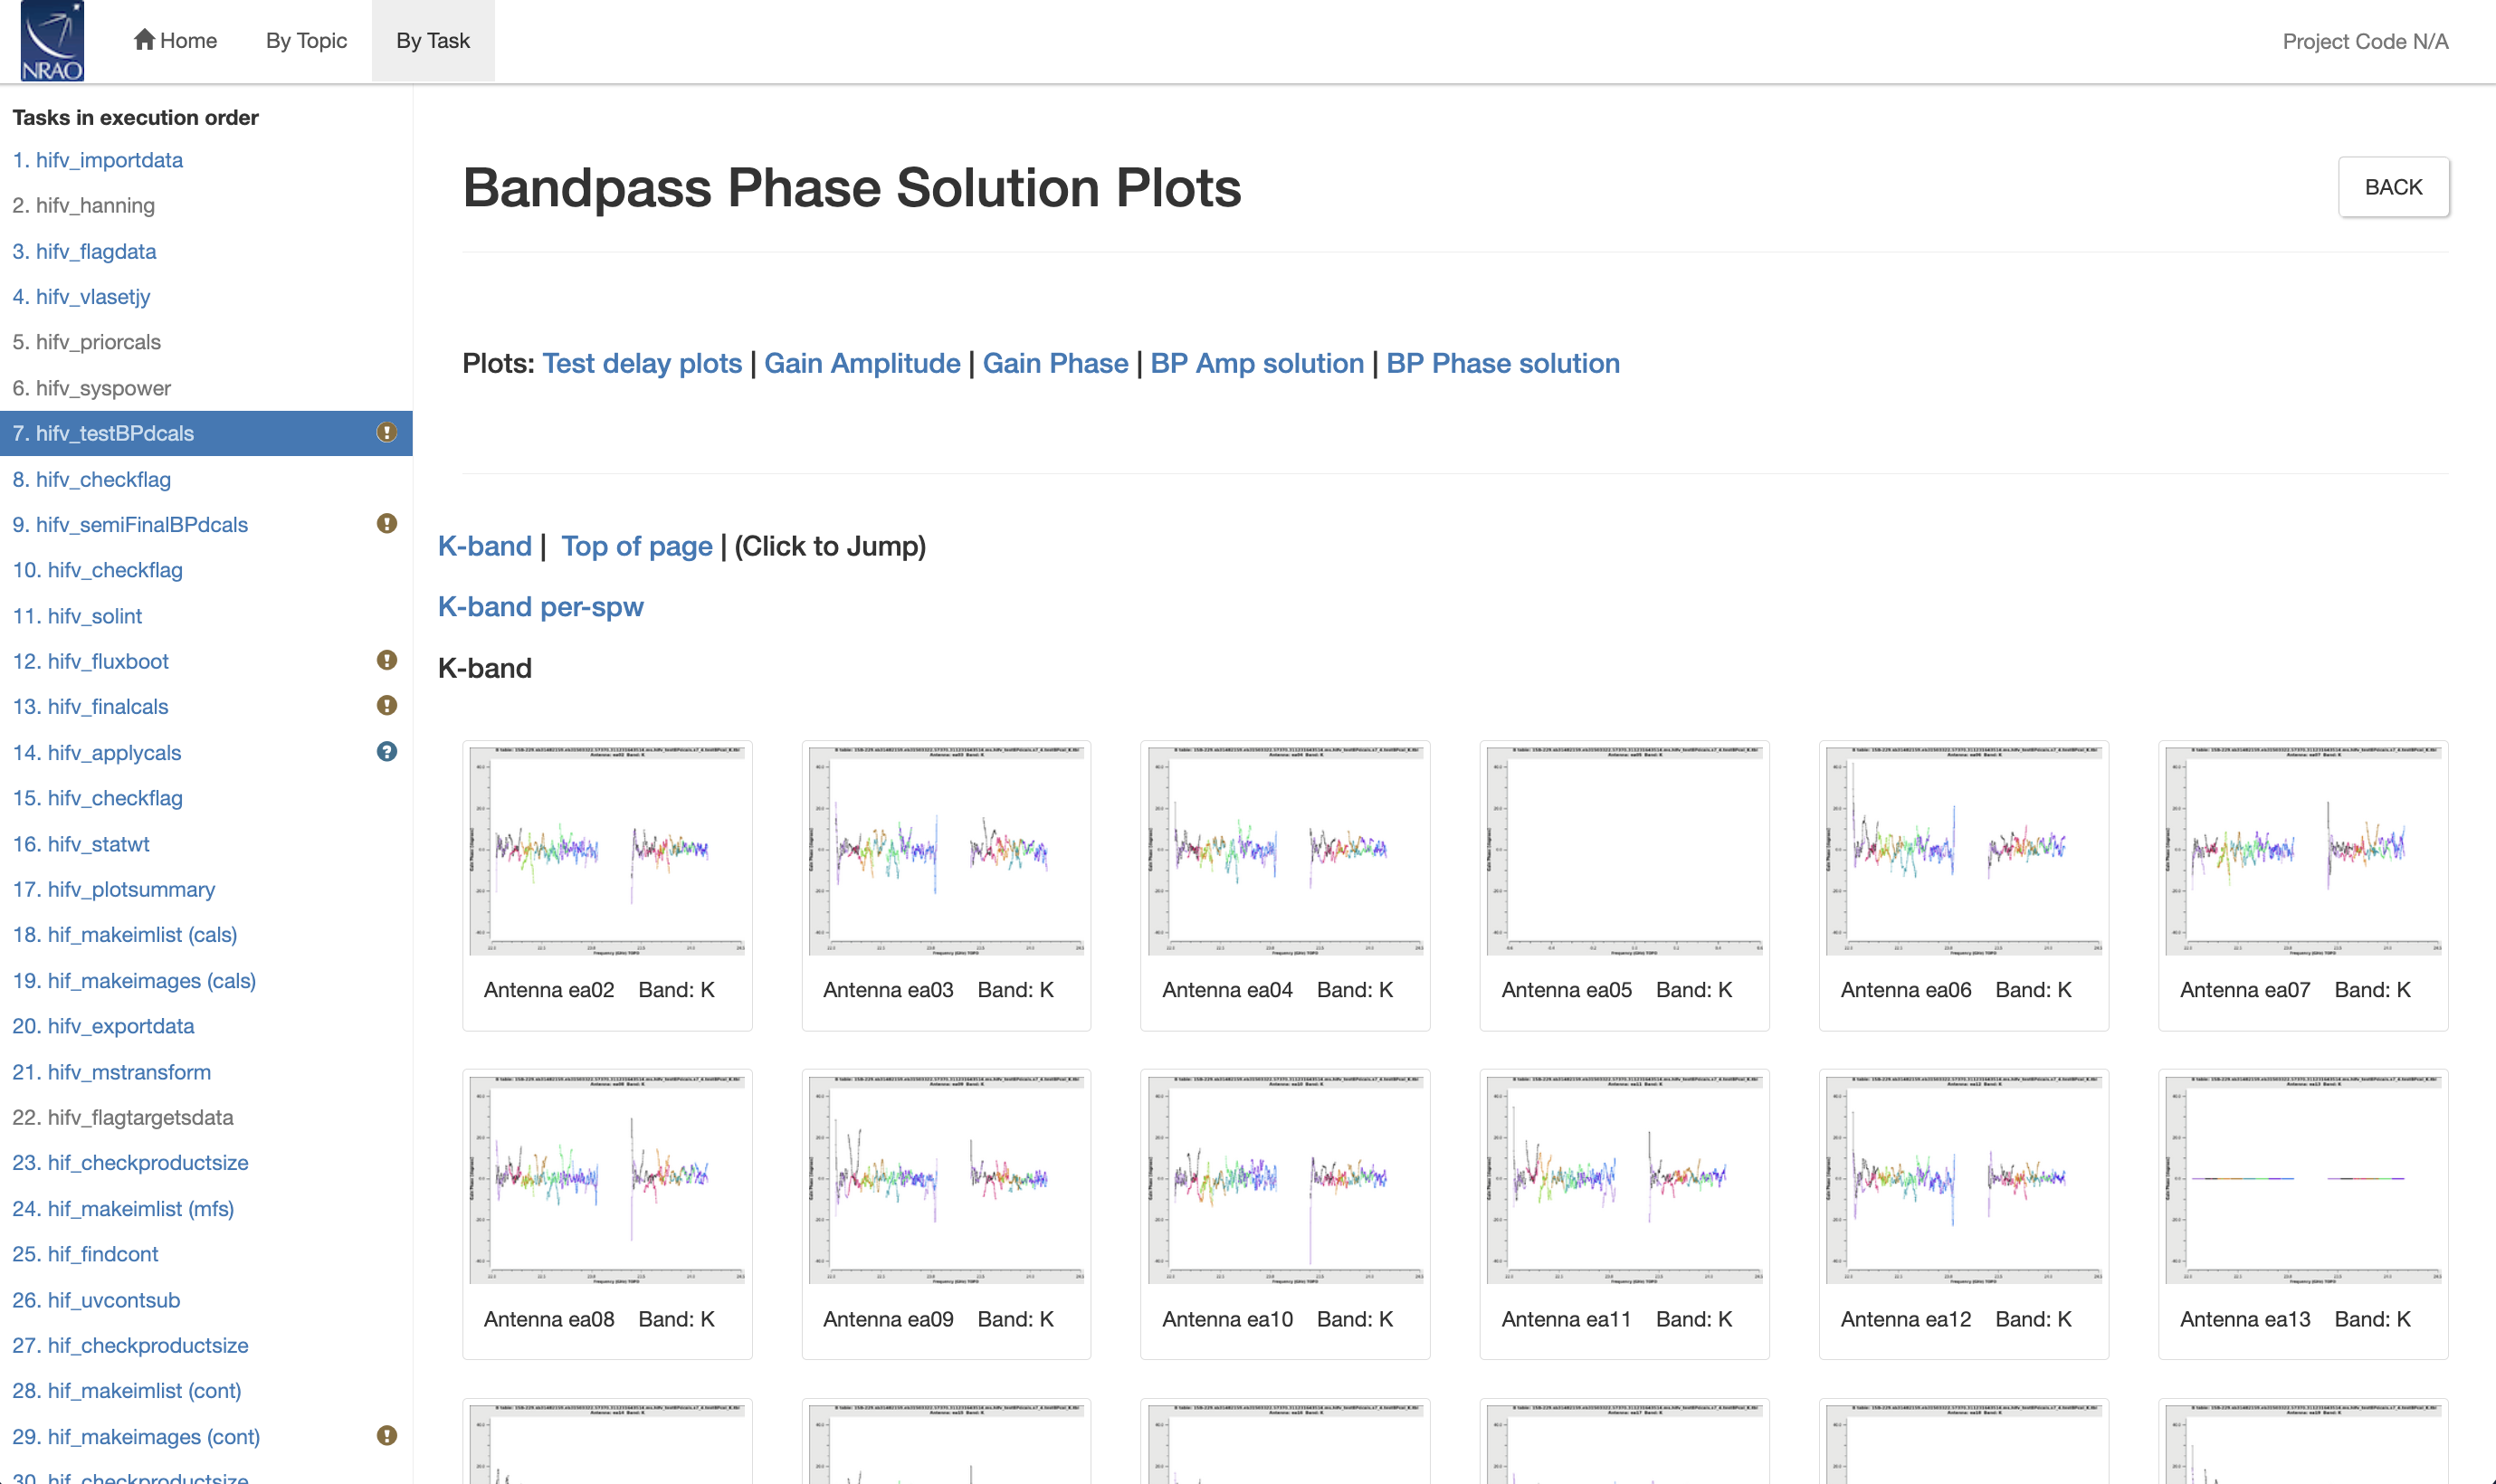This screenshot has width=2496, height=1484.
Task: Select the By Task tab
Action: [x=433, y=41]
